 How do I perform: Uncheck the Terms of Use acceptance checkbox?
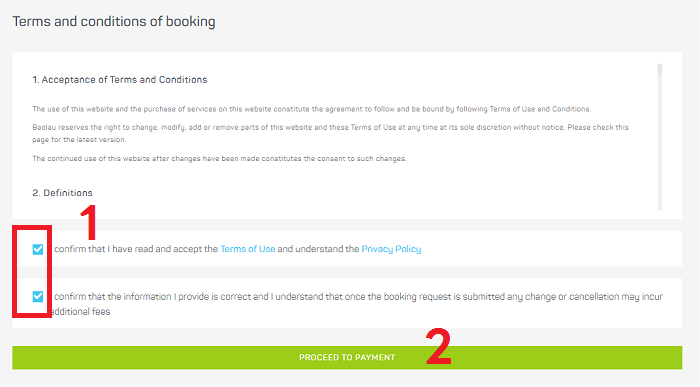[38, 249]
